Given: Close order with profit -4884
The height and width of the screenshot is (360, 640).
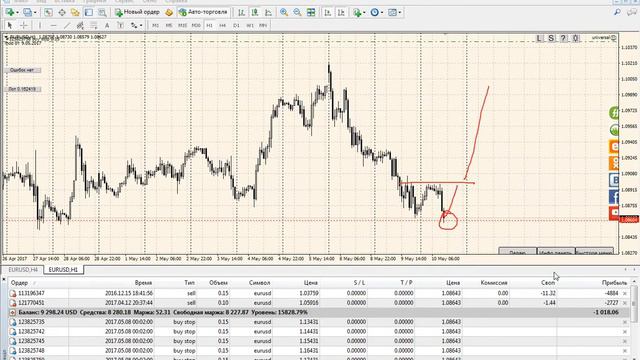Looking at the screenshot, I should coord(625,293).
